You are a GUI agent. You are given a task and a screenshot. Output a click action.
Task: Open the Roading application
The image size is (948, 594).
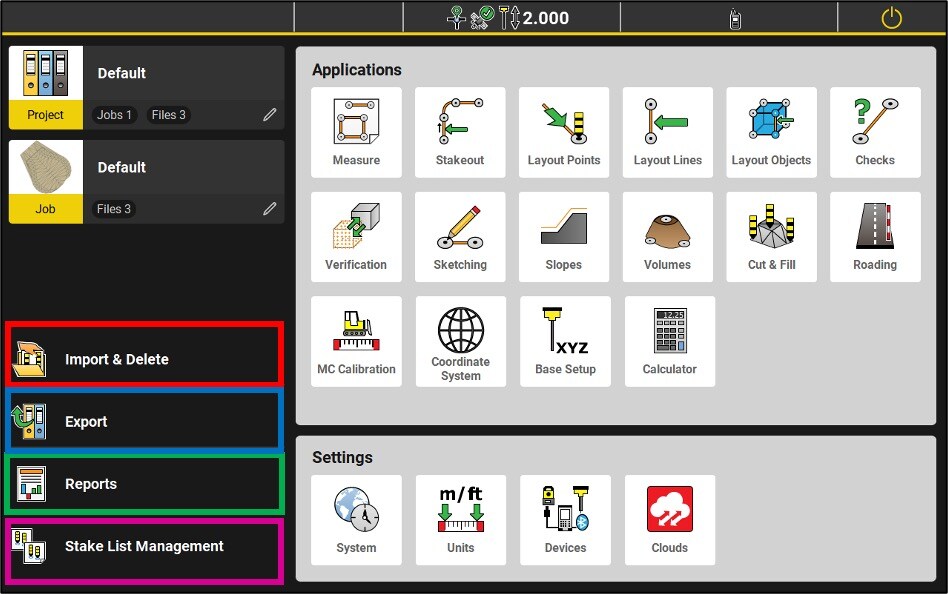coord(875,237)
